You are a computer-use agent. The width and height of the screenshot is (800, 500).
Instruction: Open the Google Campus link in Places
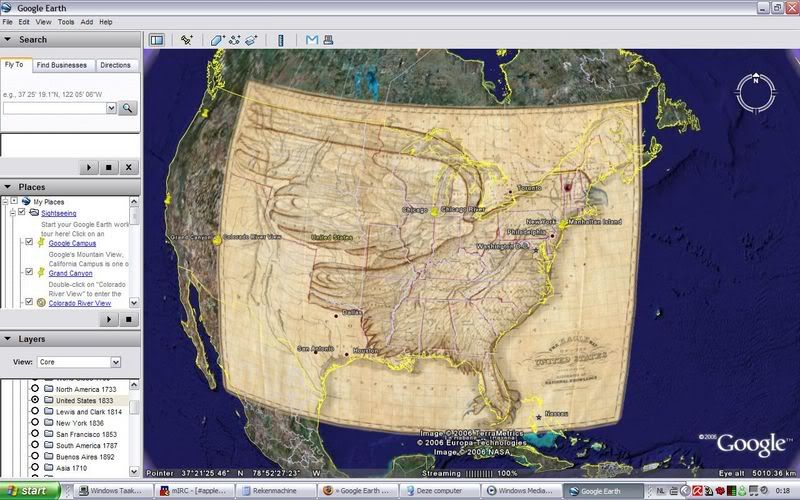pyautogui.click(x=72, y=243)
